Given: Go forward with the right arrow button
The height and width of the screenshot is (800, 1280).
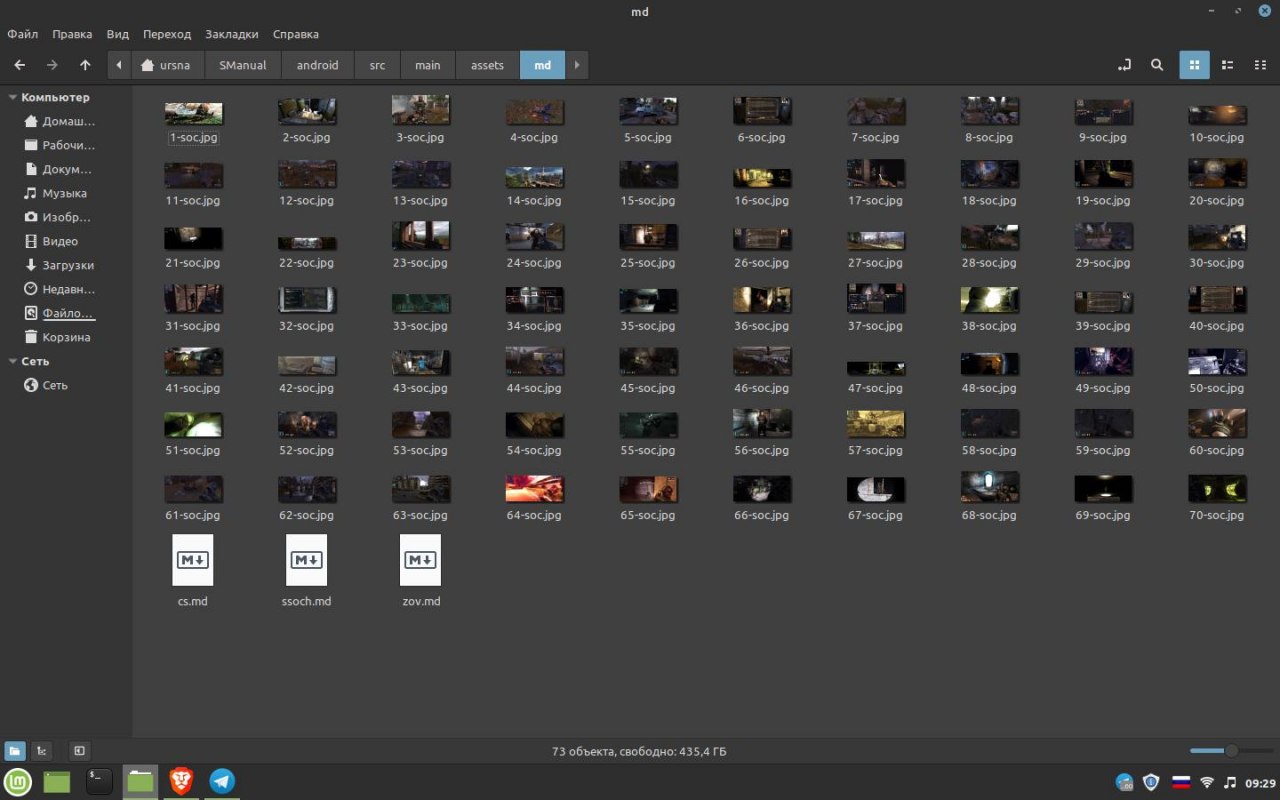Looking at the screenshot, I should (x=52, y=65).
